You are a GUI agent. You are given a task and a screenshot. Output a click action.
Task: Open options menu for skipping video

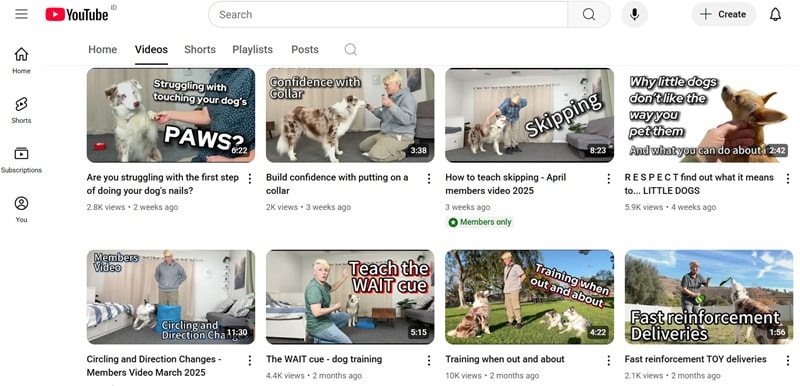pyautogui.click(x=608, y=178)
